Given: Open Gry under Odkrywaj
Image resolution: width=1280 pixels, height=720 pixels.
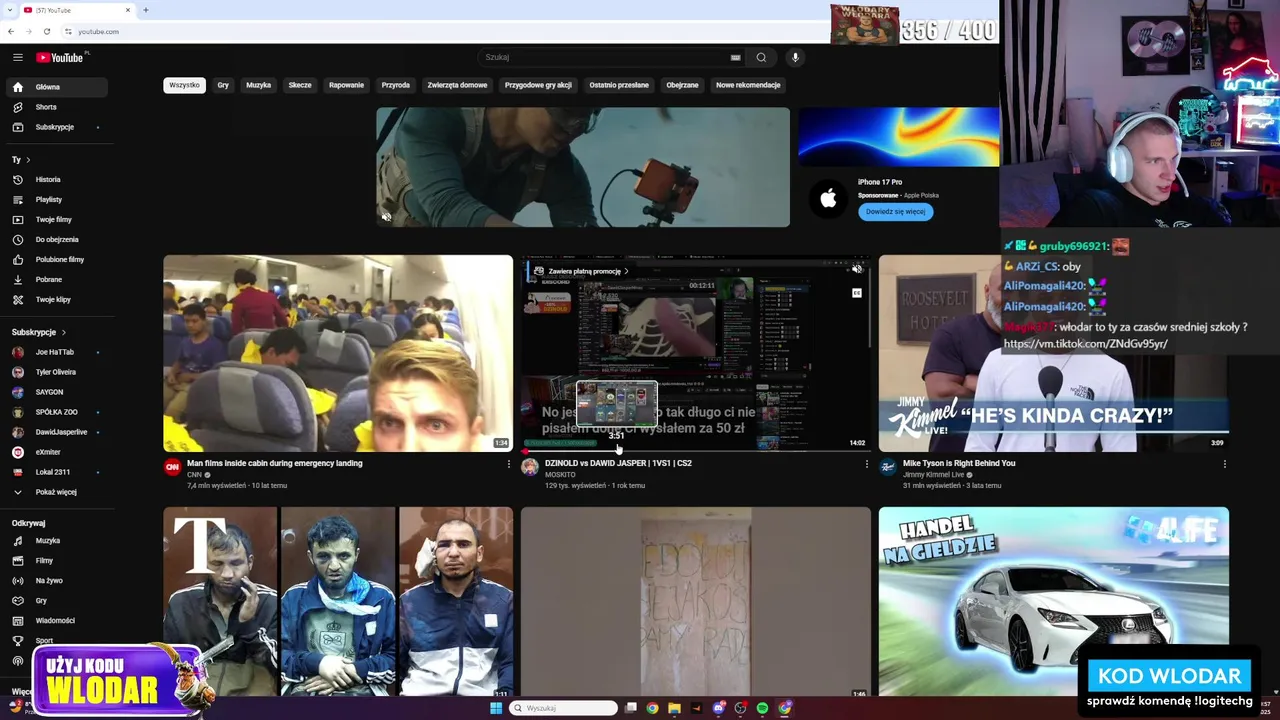Looking at the screenshot, I should click(x=56, y=601).
